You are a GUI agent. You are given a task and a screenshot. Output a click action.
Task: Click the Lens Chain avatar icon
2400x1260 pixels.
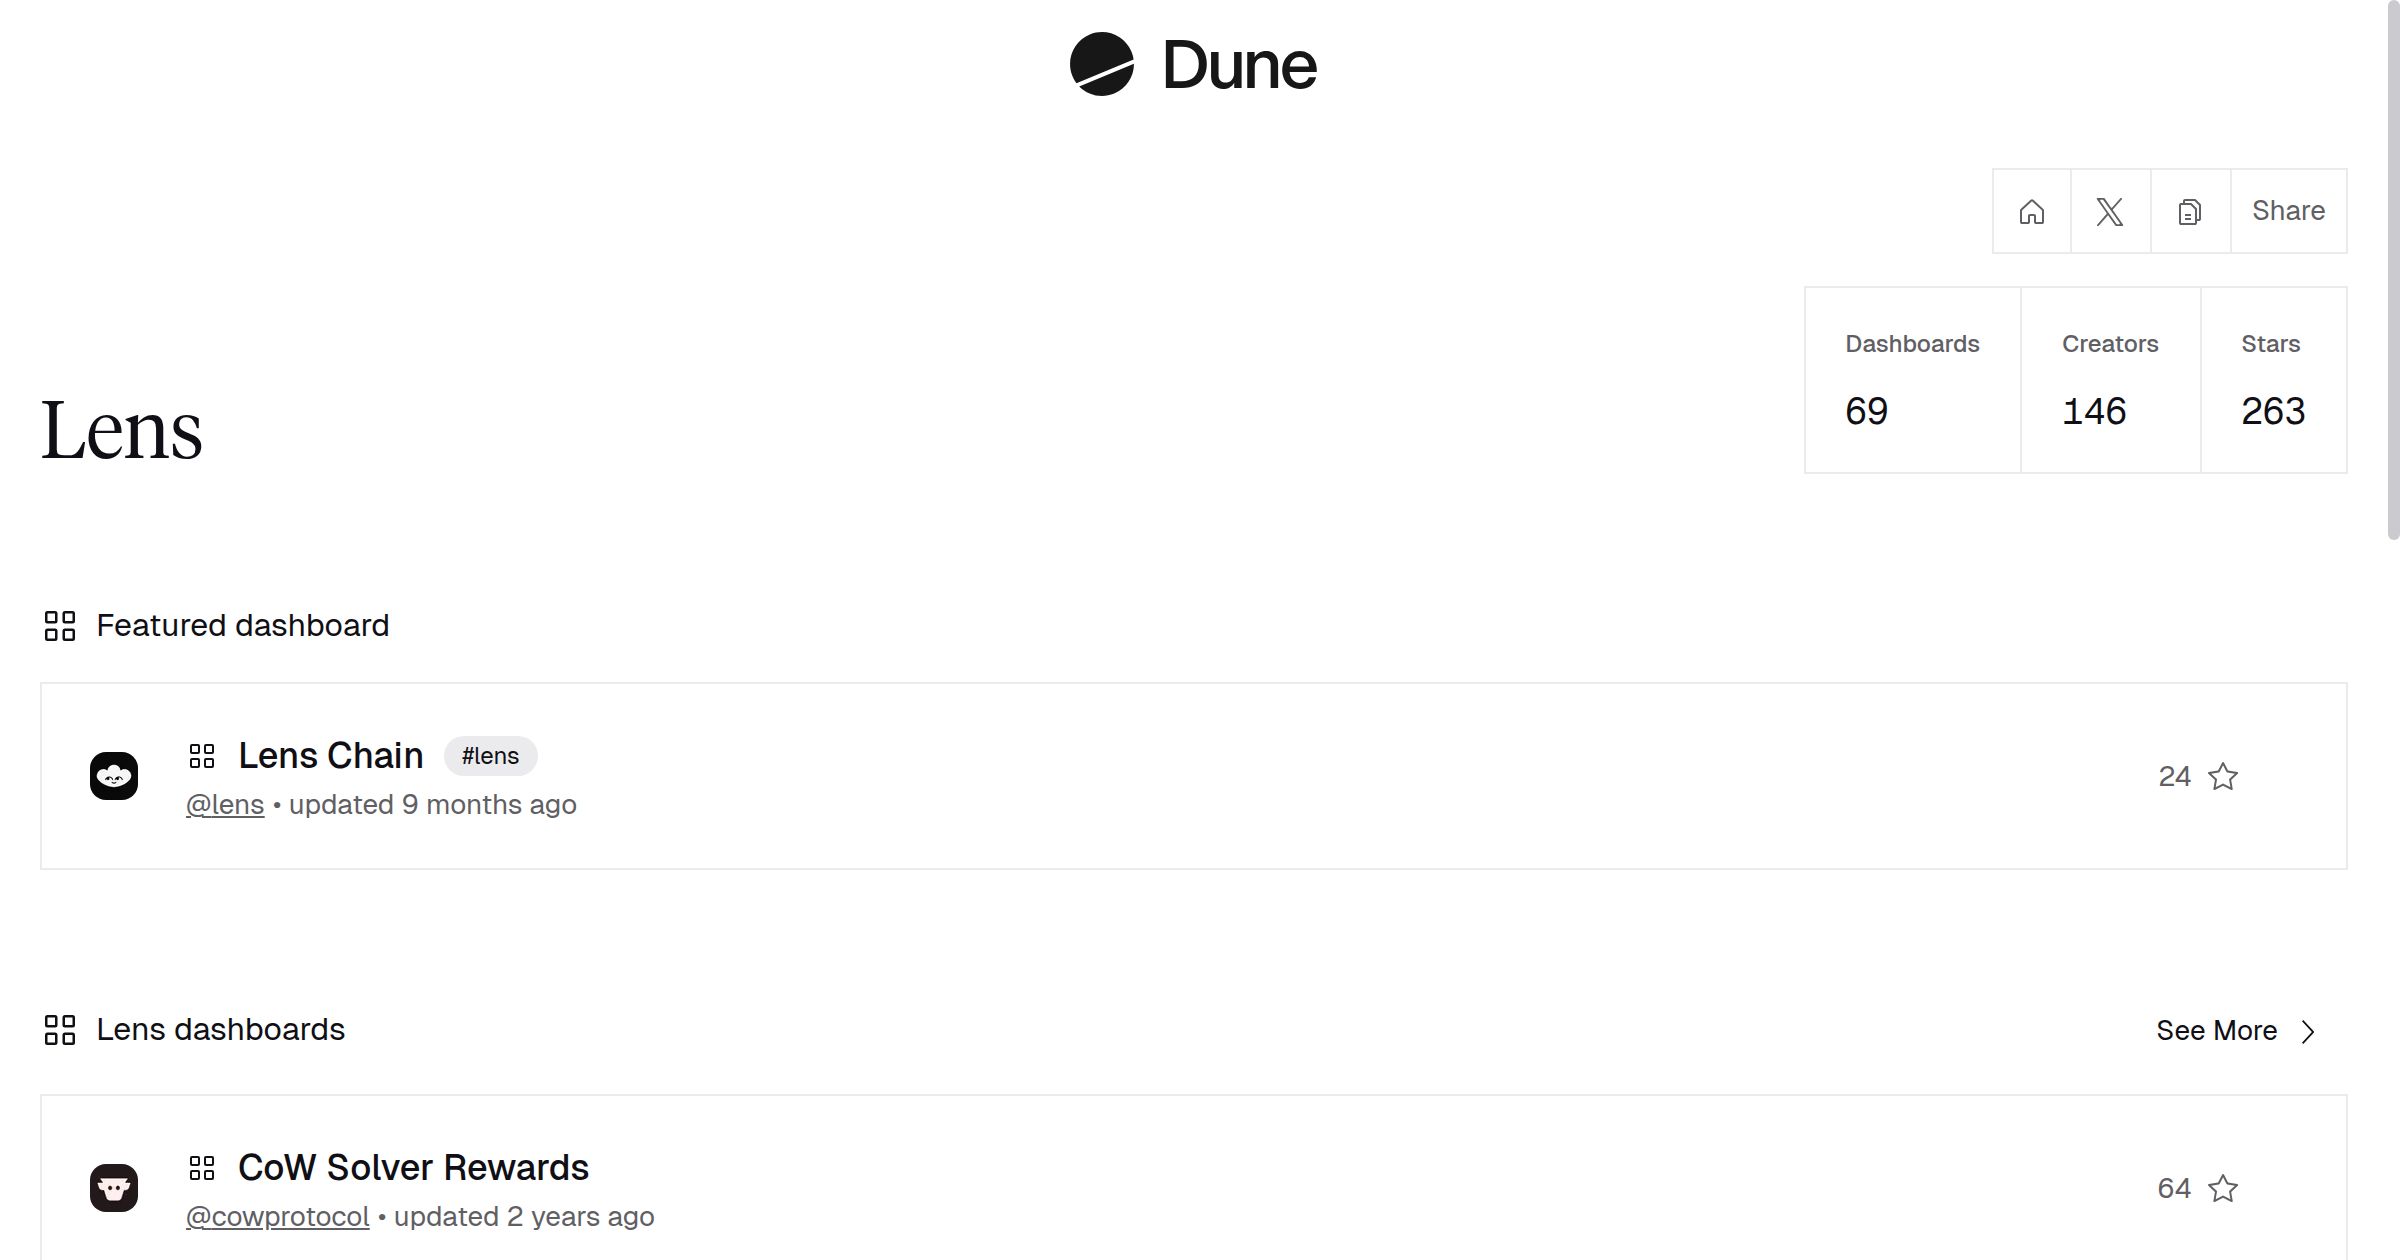tap(114, 776)
